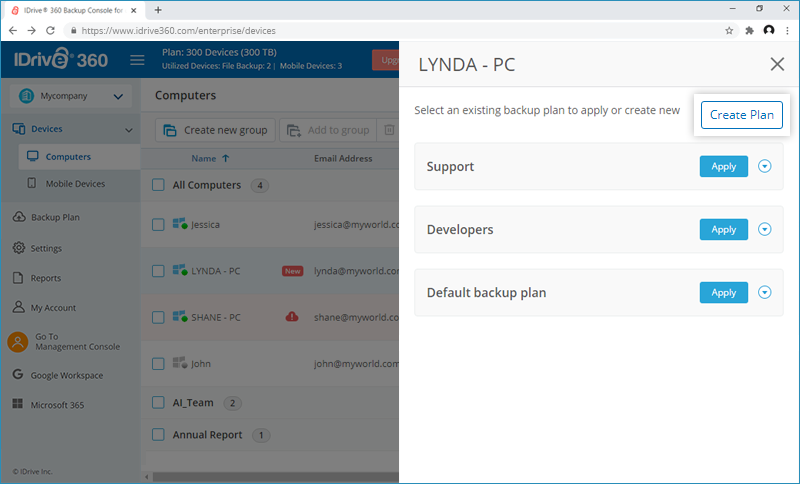The image size is (800, 484).
Task: Select Mobile Devices in the sidebar
Action: tap(75, 184)
